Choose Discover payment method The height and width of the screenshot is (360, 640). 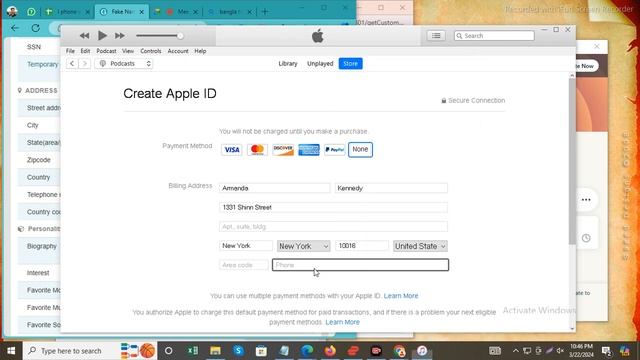[283, 150]
